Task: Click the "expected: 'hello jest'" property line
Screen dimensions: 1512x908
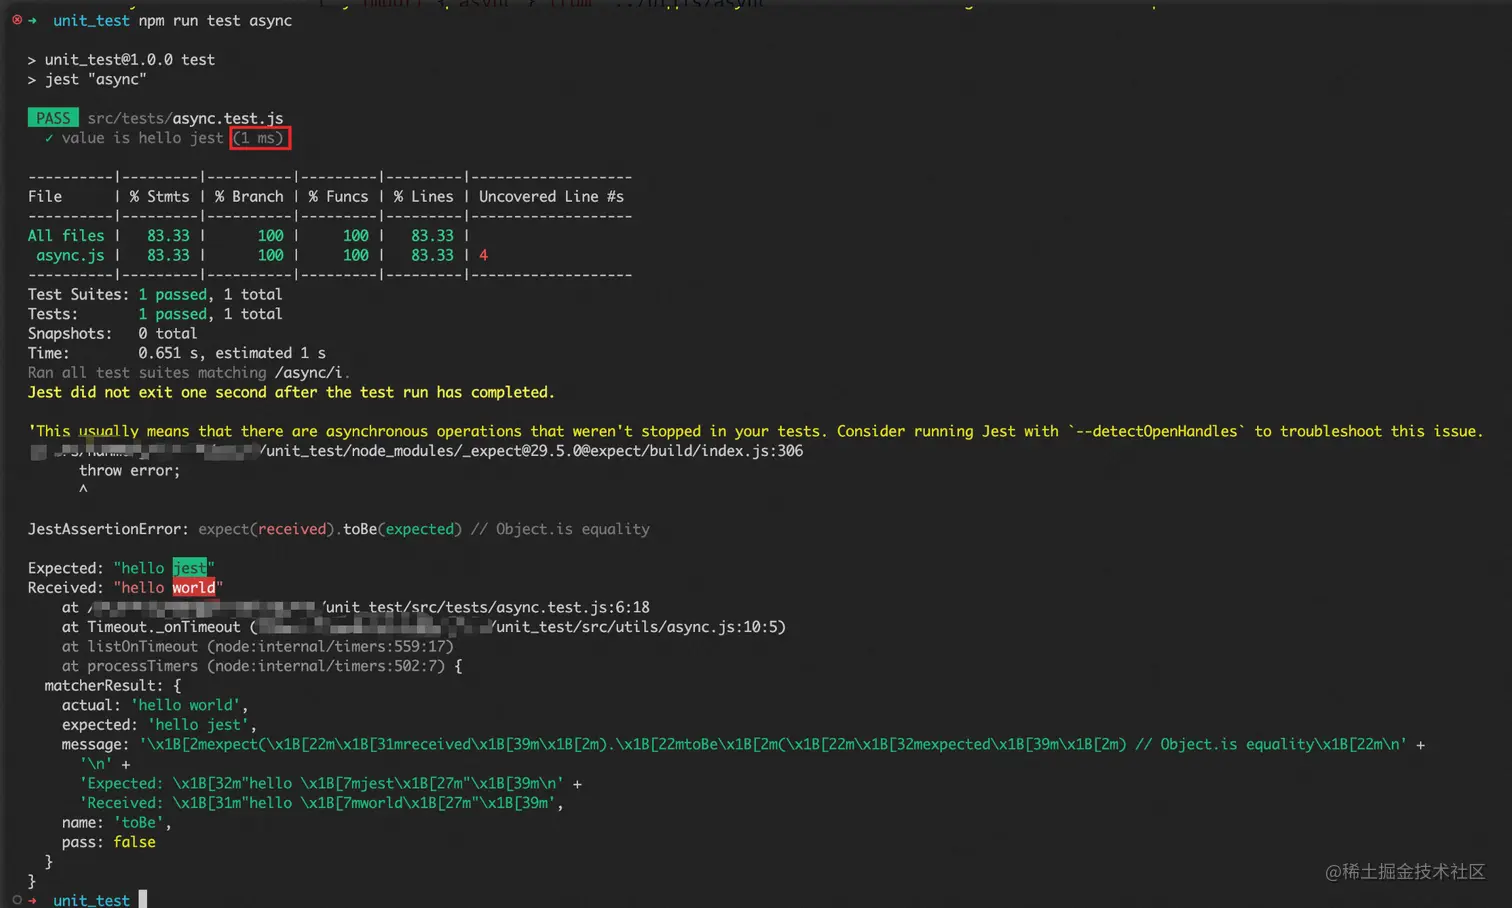Action: 159,725
